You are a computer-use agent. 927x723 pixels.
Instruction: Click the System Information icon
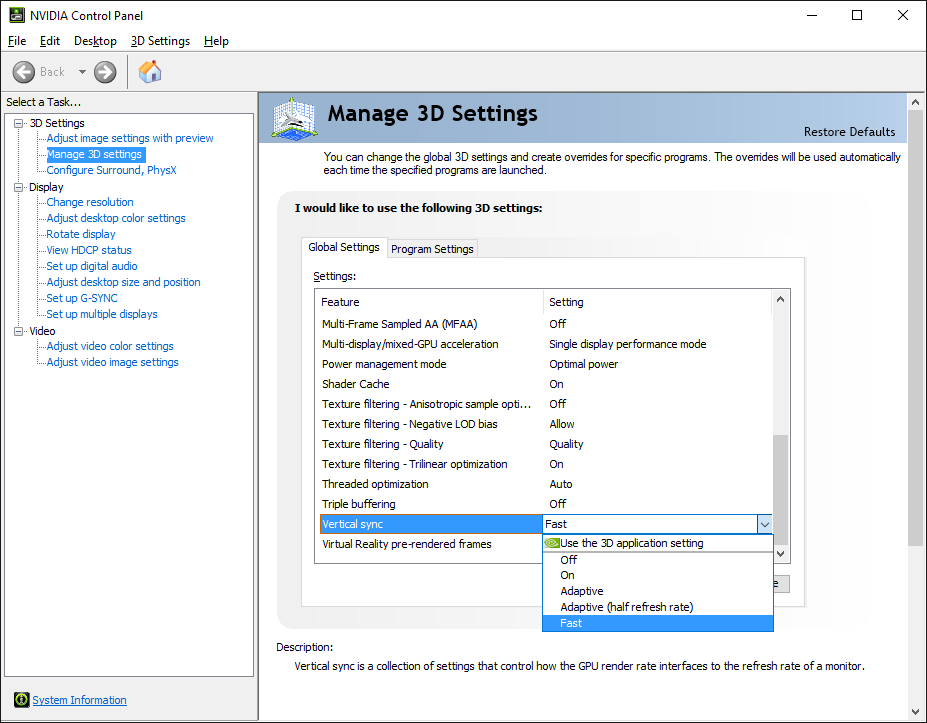21,700
